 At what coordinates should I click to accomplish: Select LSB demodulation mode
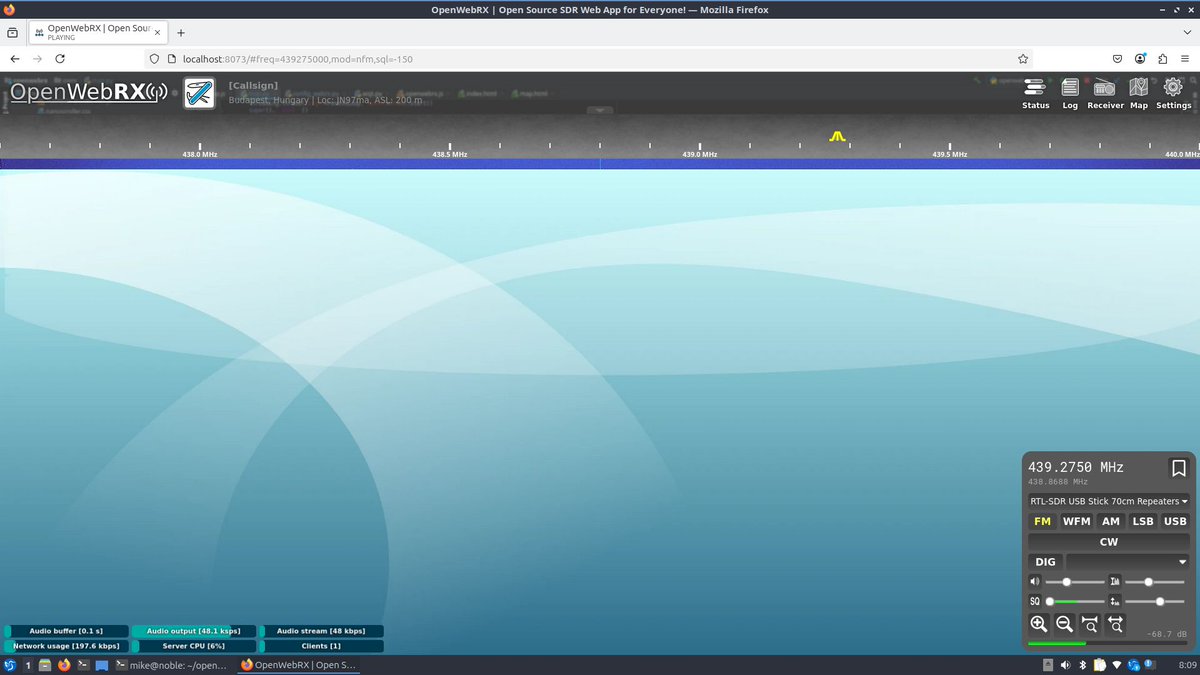(x=1143, y=521)
